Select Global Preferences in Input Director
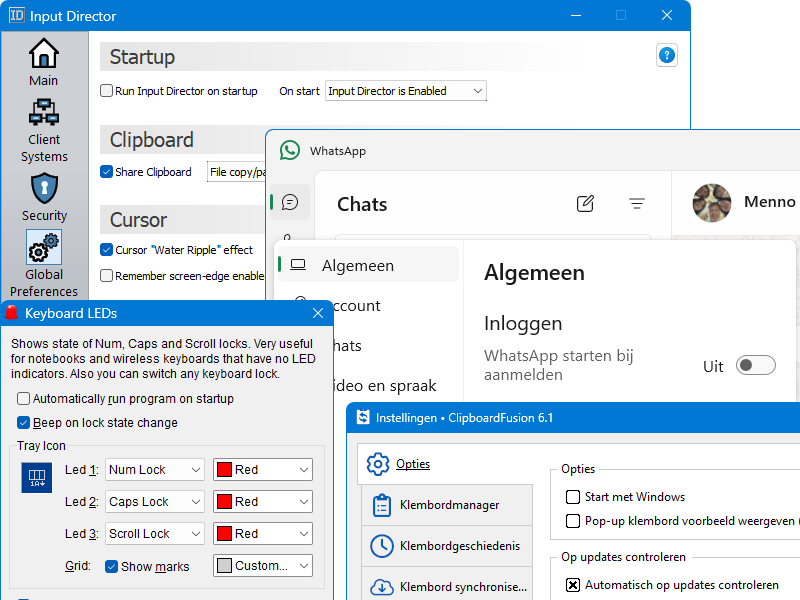The height and width of the screenshot is (600, 800). pos(44,263)
